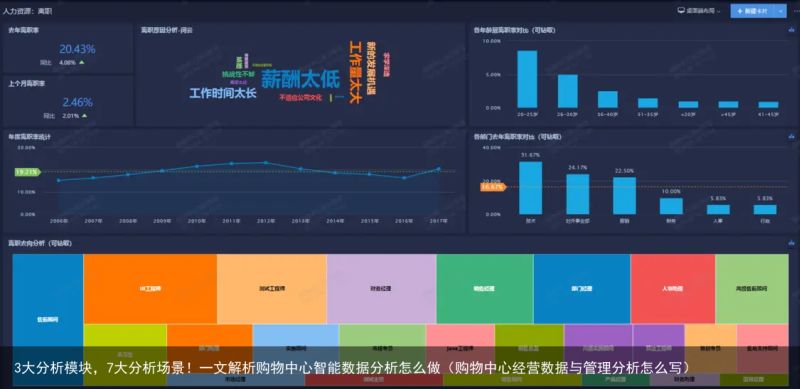
Task: Open the 桌面端布局 layout dropdown
Action: tap(698, 10)
